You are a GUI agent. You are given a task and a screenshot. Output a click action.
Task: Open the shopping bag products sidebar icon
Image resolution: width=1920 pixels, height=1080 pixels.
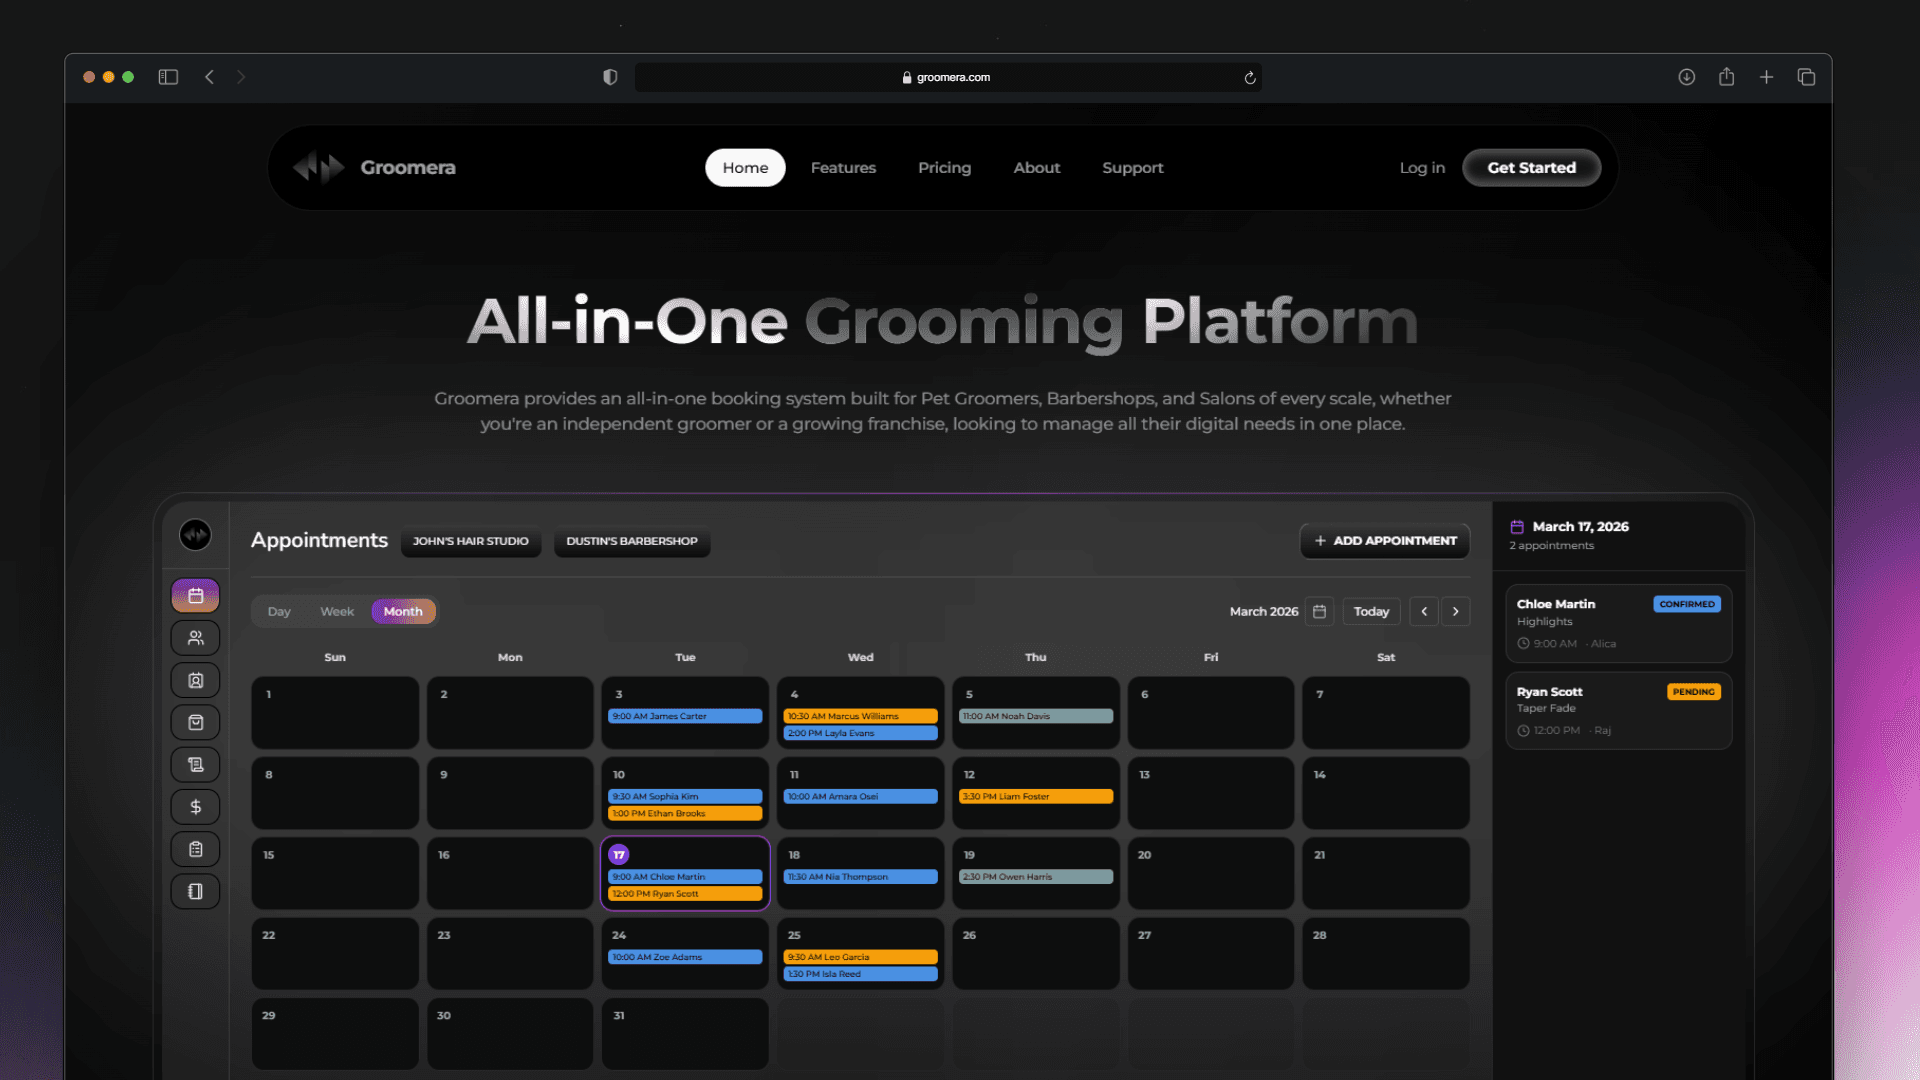click(196, 722)
